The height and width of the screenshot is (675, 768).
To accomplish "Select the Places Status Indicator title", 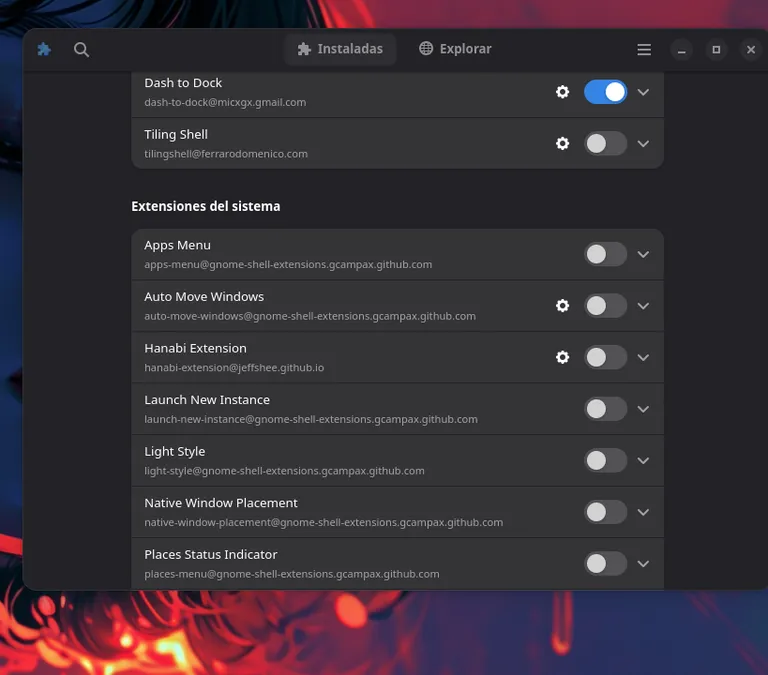I will [x=211, y=554].
